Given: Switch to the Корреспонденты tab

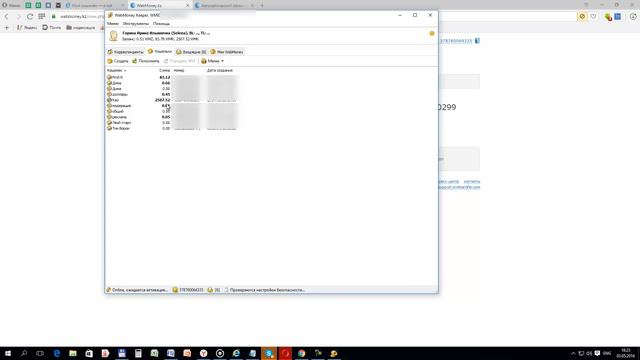Looking at the screenshot, I should coord(126,52).
